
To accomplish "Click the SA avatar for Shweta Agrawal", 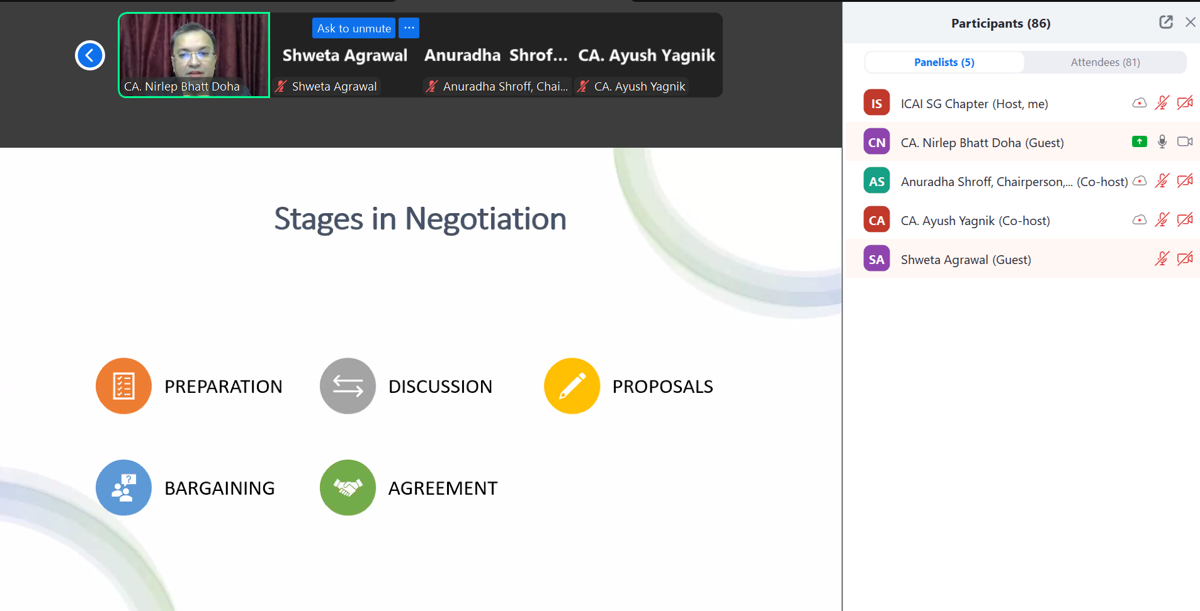I will coord(877,259).
